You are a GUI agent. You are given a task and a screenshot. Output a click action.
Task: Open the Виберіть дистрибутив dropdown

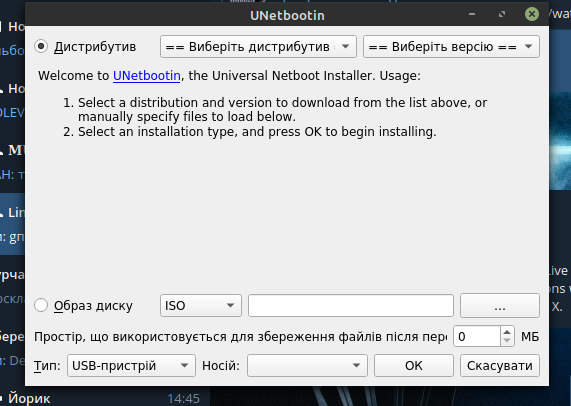[258, 47]
